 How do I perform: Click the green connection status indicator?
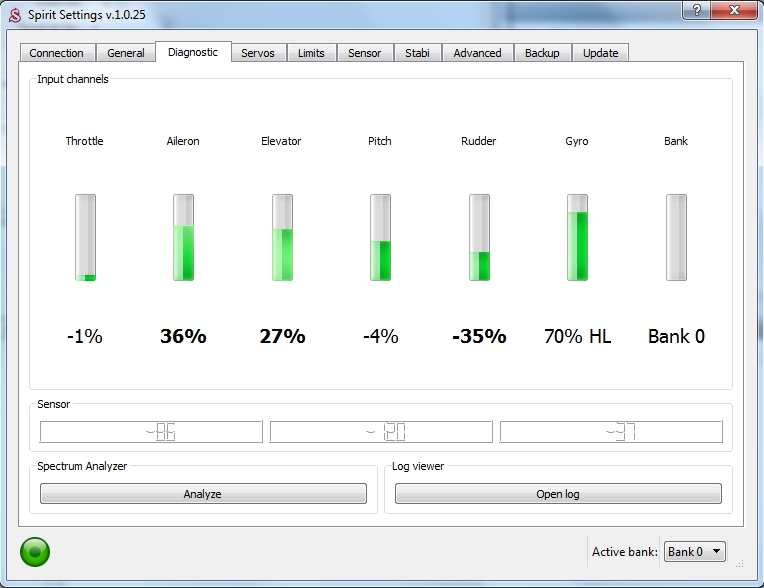point(35,551)
